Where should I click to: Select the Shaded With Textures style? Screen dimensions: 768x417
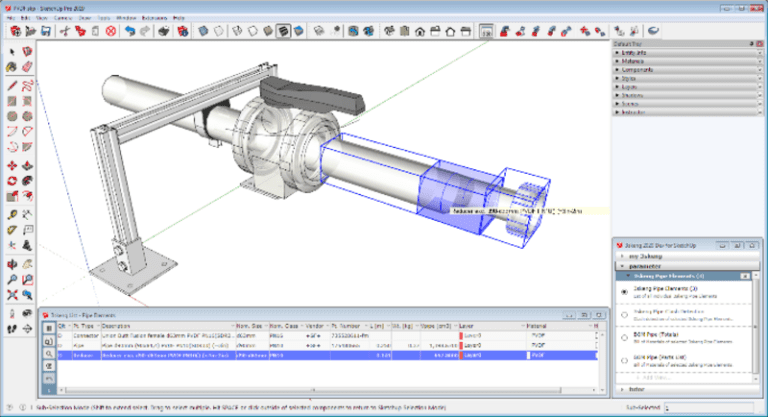283,31
